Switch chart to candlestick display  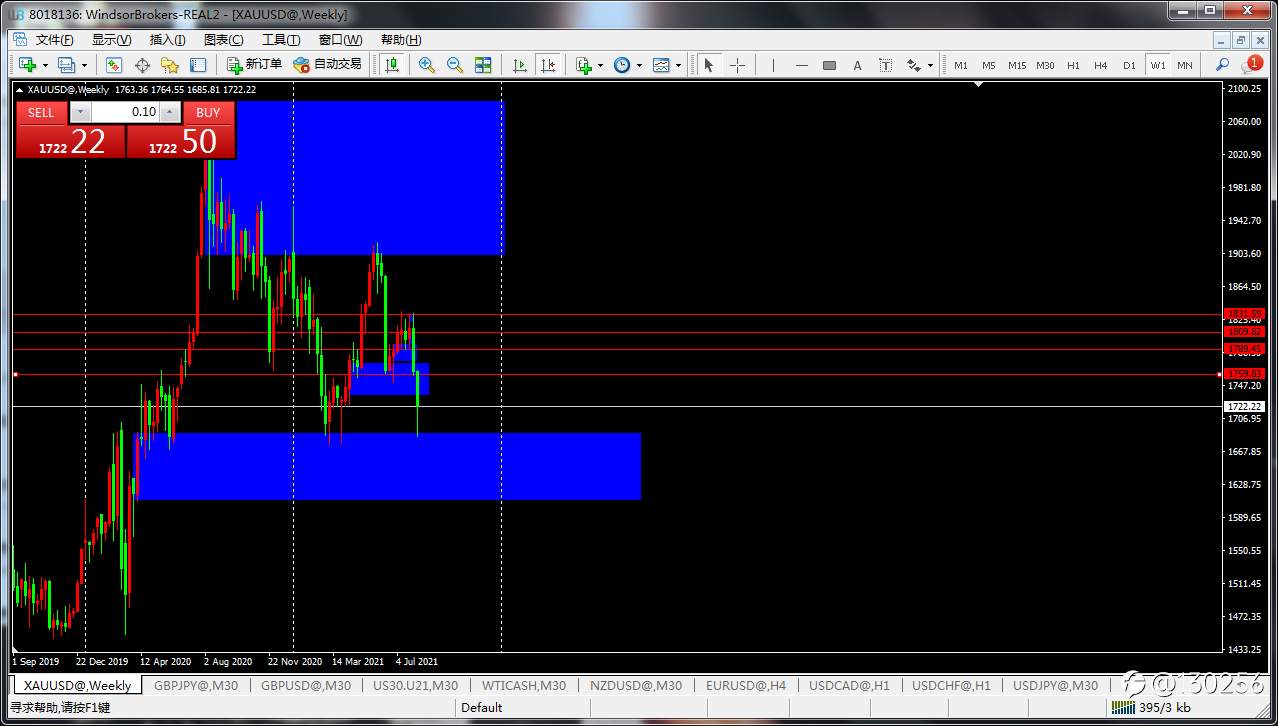coord(391,65)
